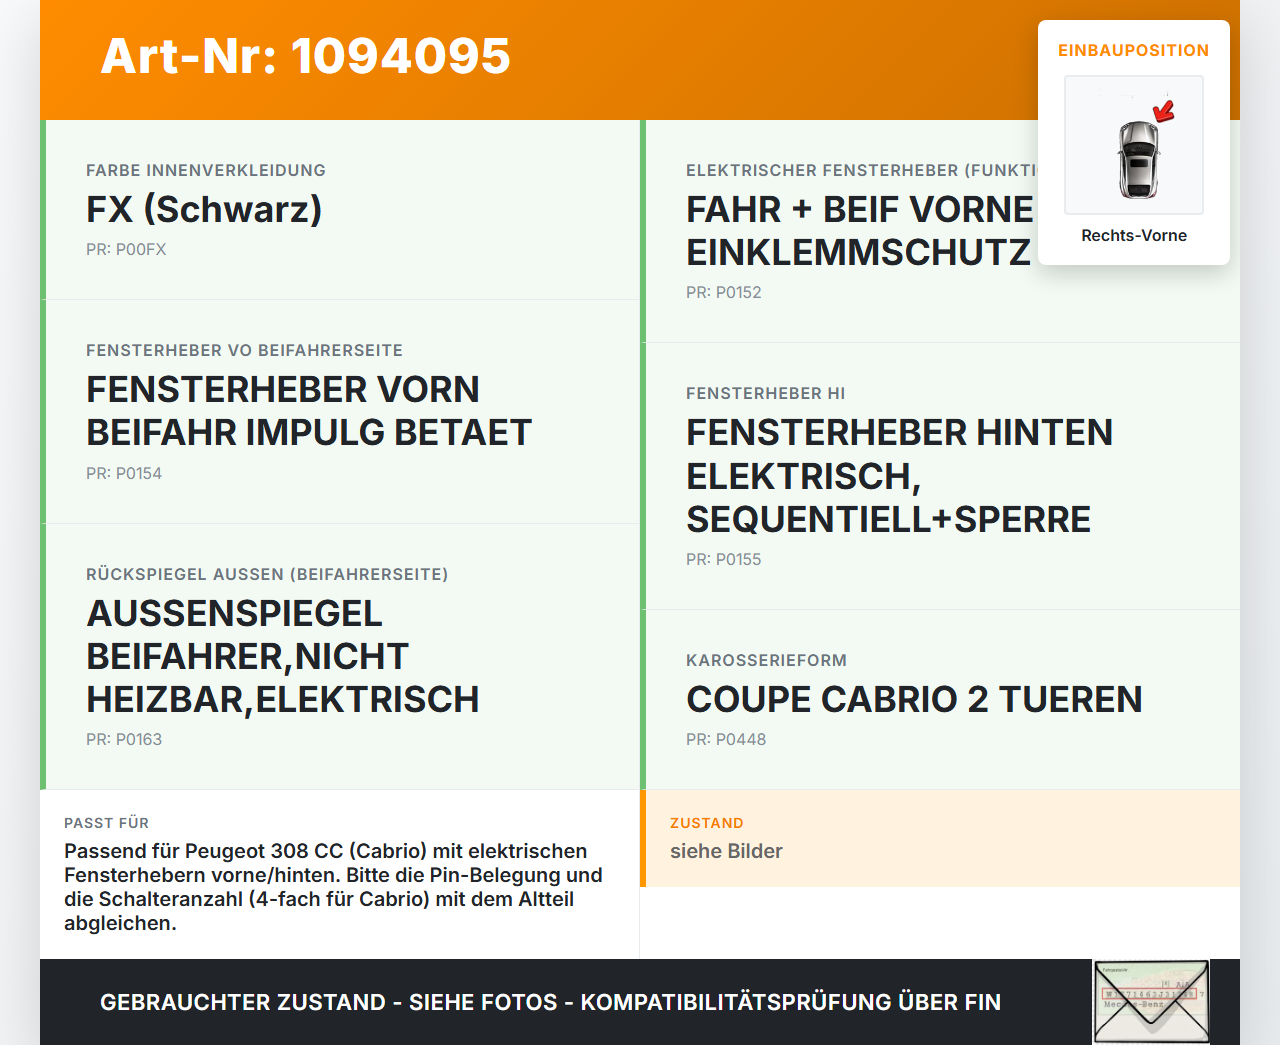Click the PR: P0152 code
The height and width of the screenshot is (1046, 1280).
[724, 293]
